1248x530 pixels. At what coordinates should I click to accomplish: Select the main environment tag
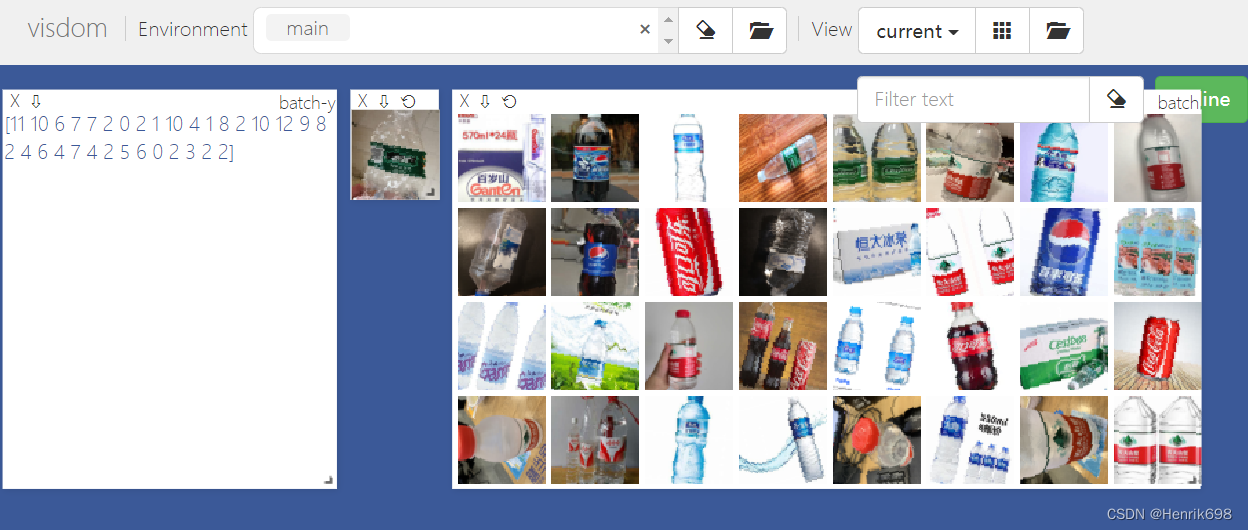point(307,29)
